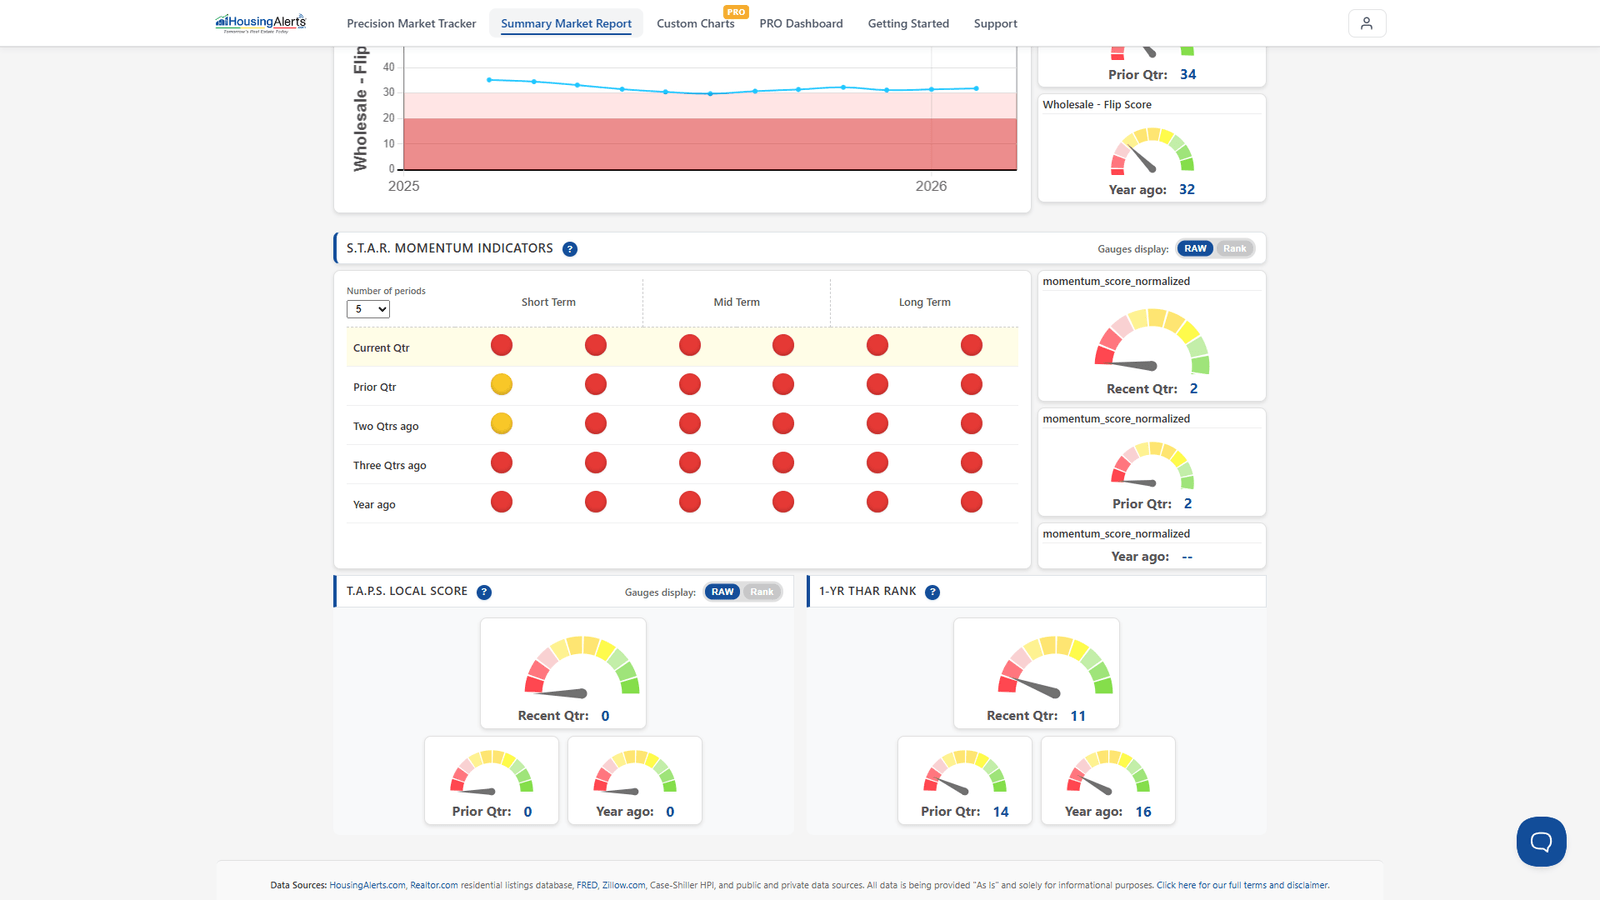Open Realtor.com data source link
Image resolution: width=1600 pixels, height=900 pixels.
434,885
